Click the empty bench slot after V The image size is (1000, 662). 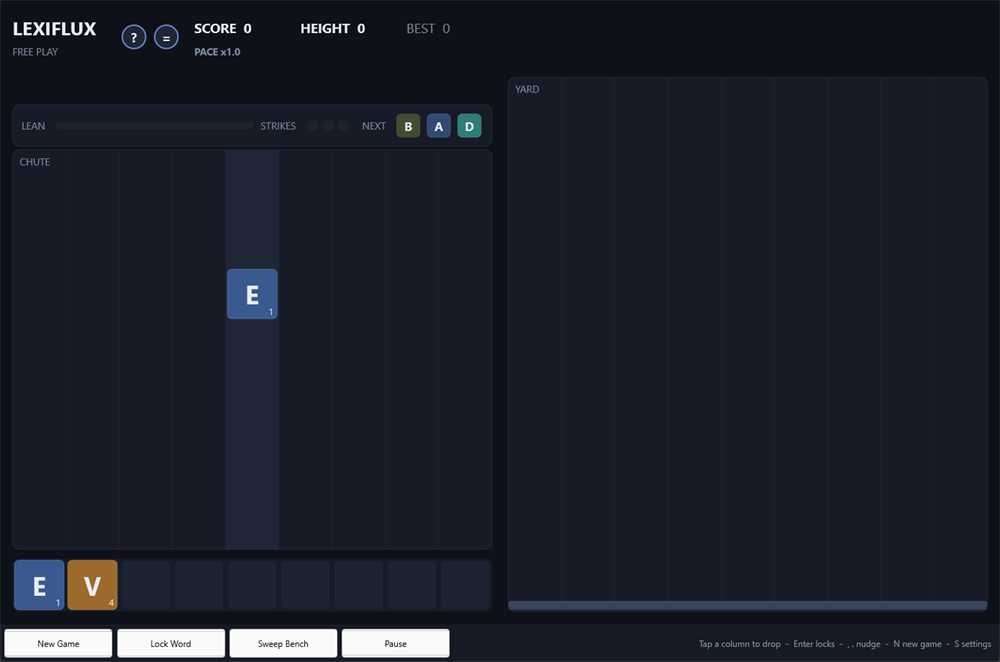[x=145, y=585]
